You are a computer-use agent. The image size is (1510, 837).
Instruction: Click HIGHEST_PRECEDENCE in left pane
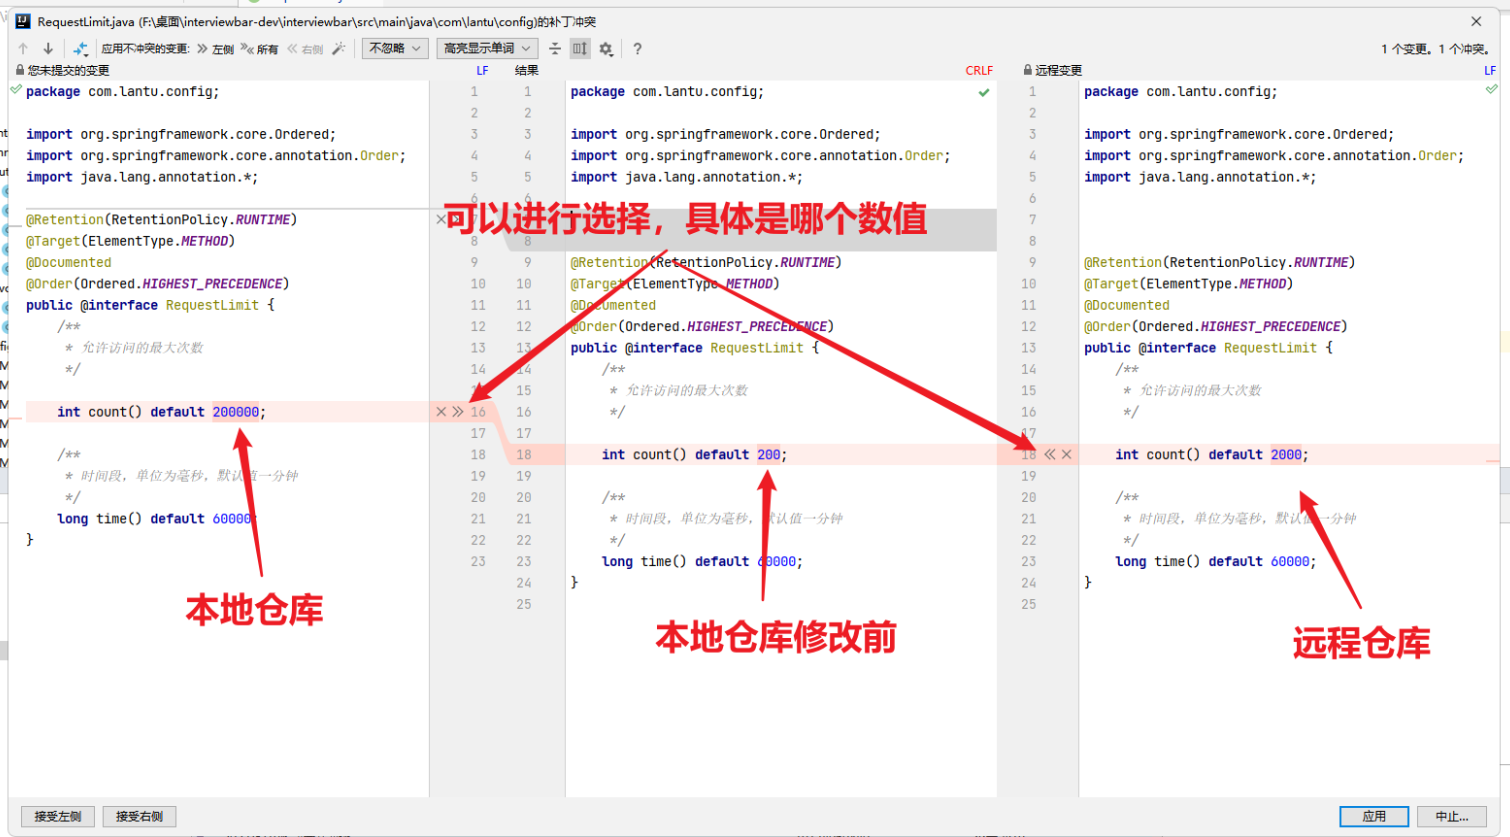coord(212,284)
